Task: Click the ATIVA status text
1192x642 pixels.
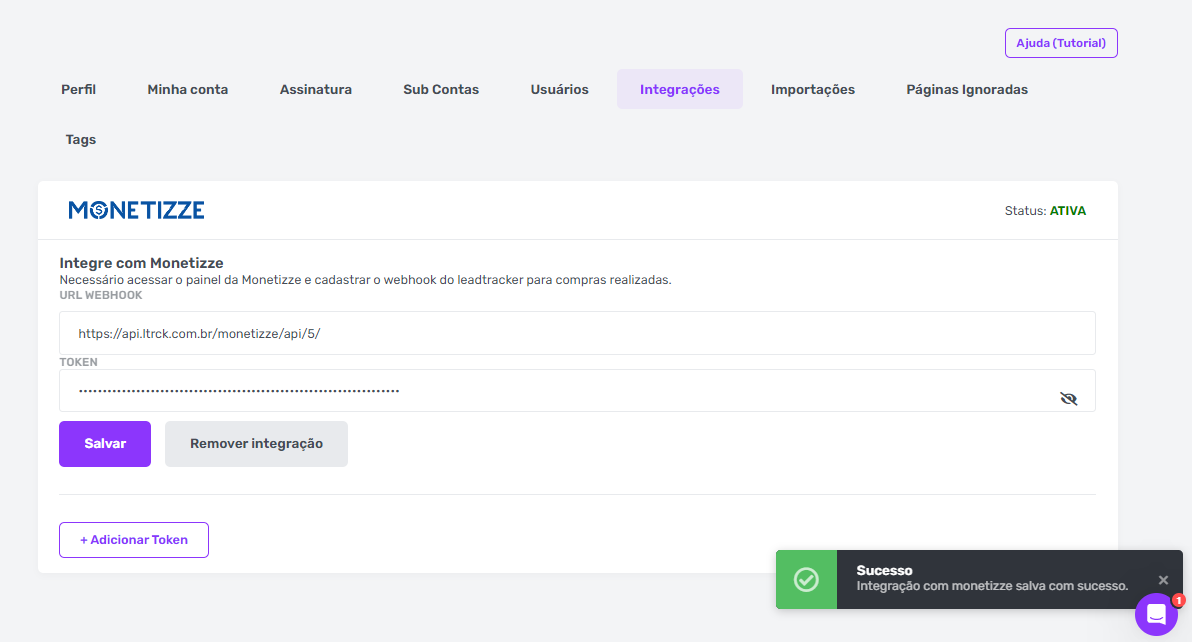Action: (x=1067, y=211)
